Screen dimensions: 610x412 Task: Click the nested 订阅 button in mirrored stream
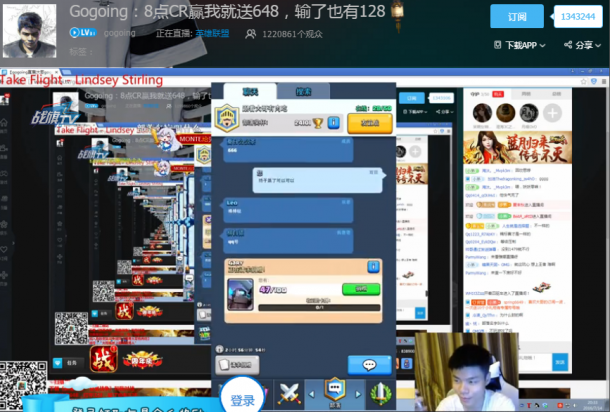tap(412, 98)
